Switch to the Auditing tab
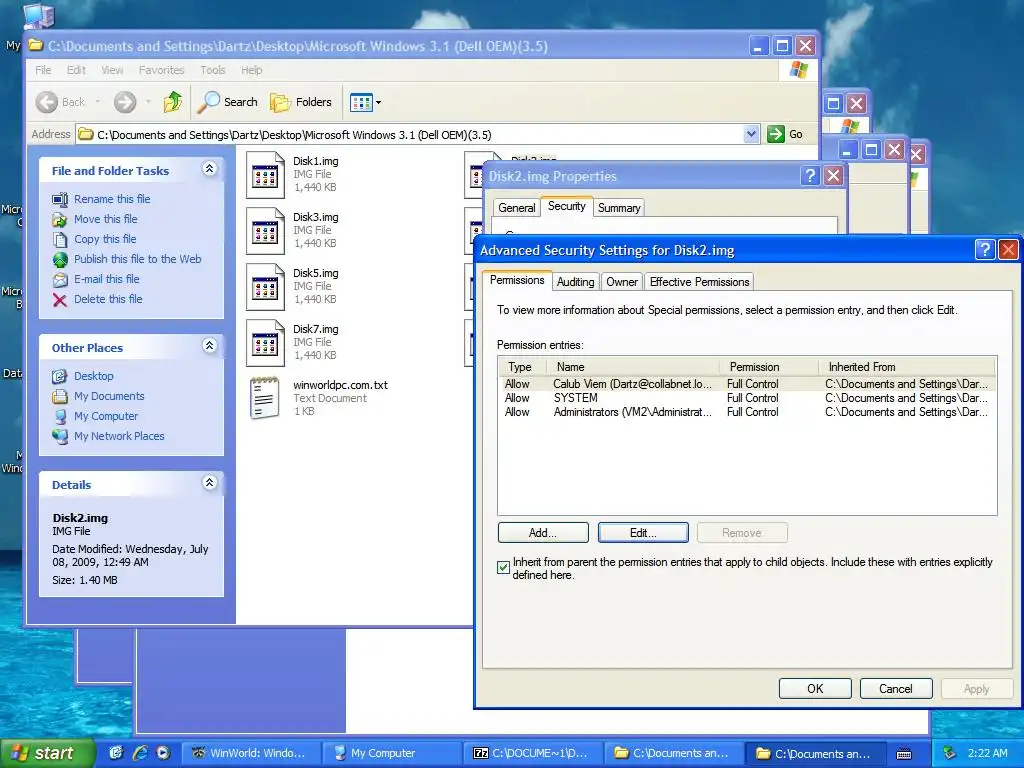The image size is (1024, 768). click(575, 281)
